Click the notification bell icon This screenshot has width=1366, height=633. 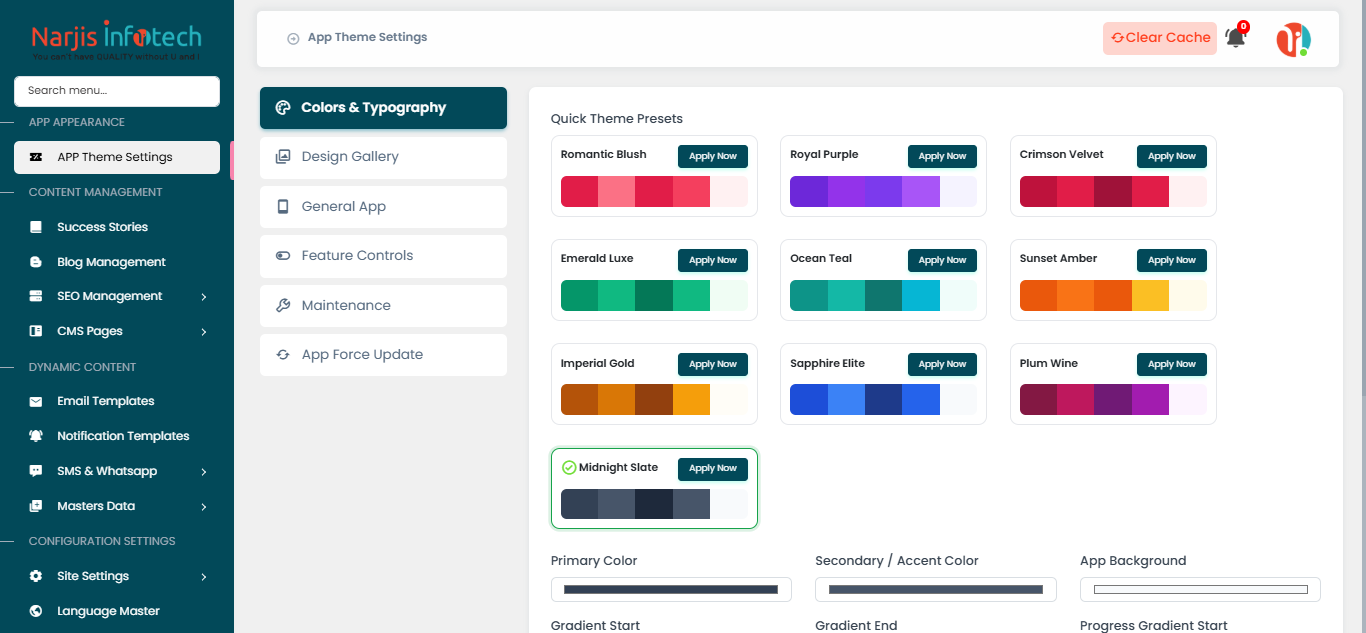(1235, 38)
